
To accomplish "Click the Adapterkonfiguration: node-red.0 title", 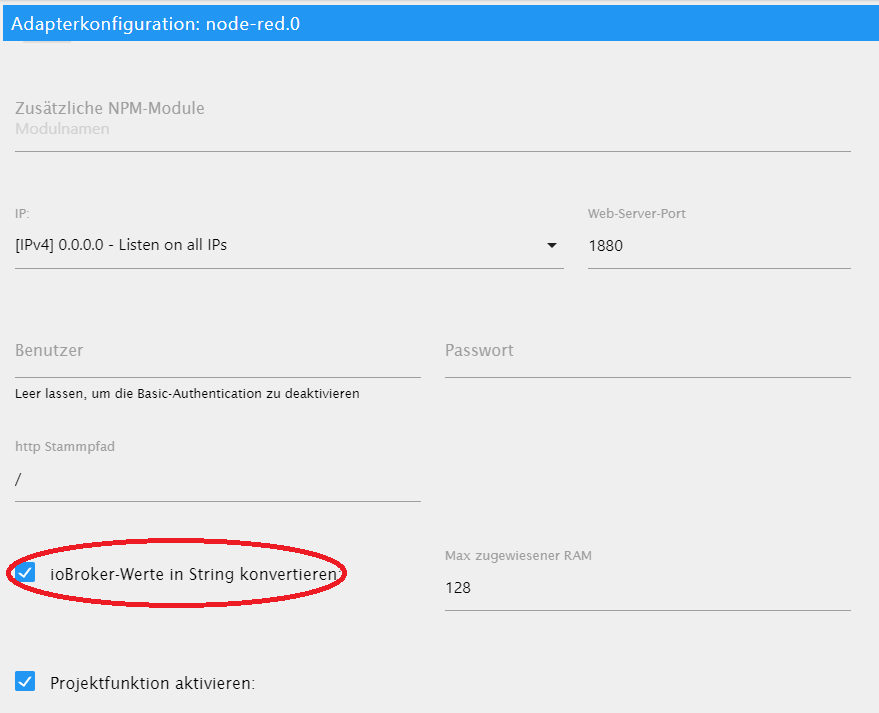I will 155,24.
